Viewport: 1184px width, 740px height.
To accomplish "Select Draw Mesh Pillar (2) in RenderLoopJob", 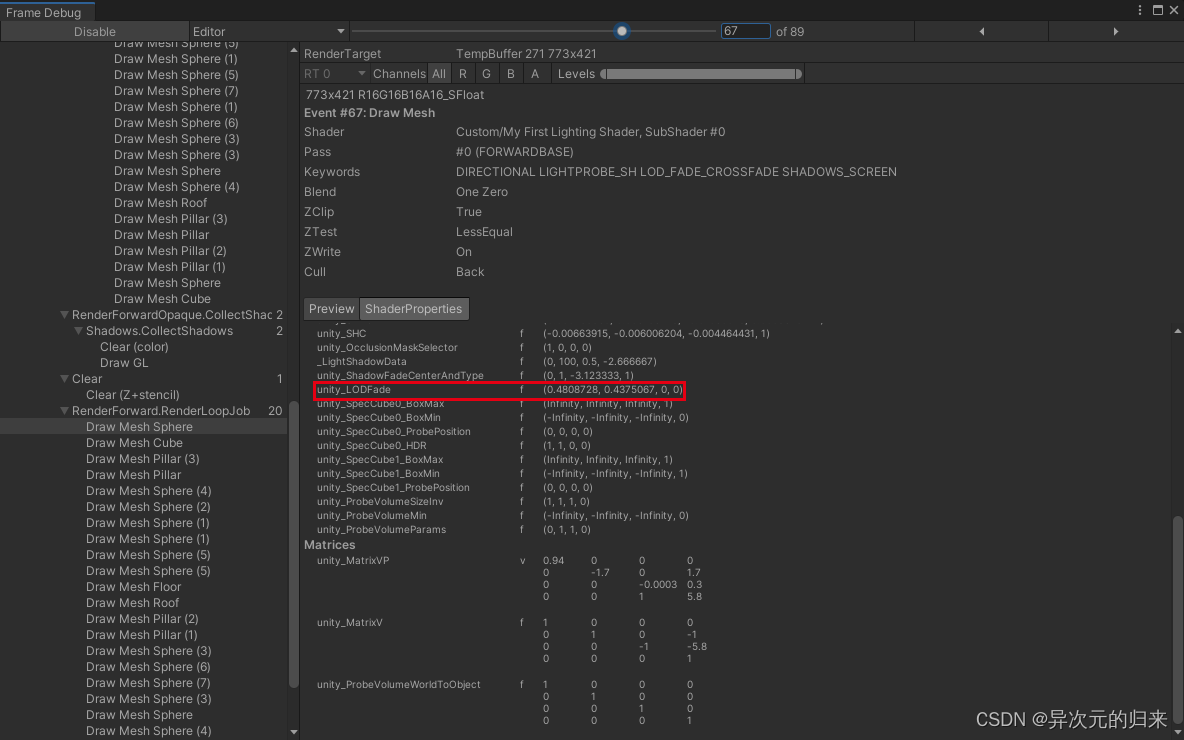I will [142, 618].
